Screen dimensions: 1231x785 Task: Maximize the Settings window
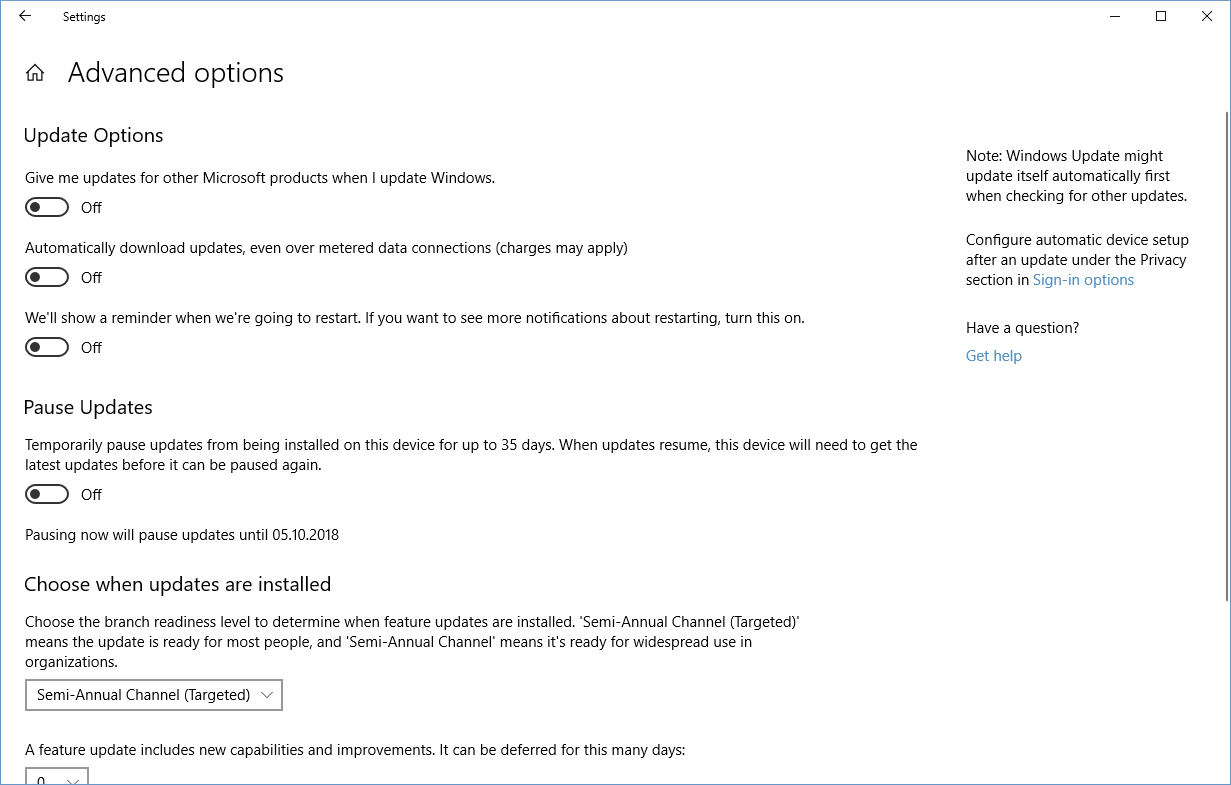tap(1161, 16)
